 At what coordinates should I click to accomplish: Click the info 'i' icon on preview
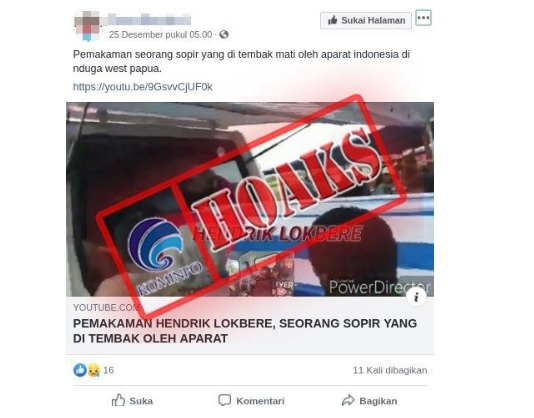point(416,297)
